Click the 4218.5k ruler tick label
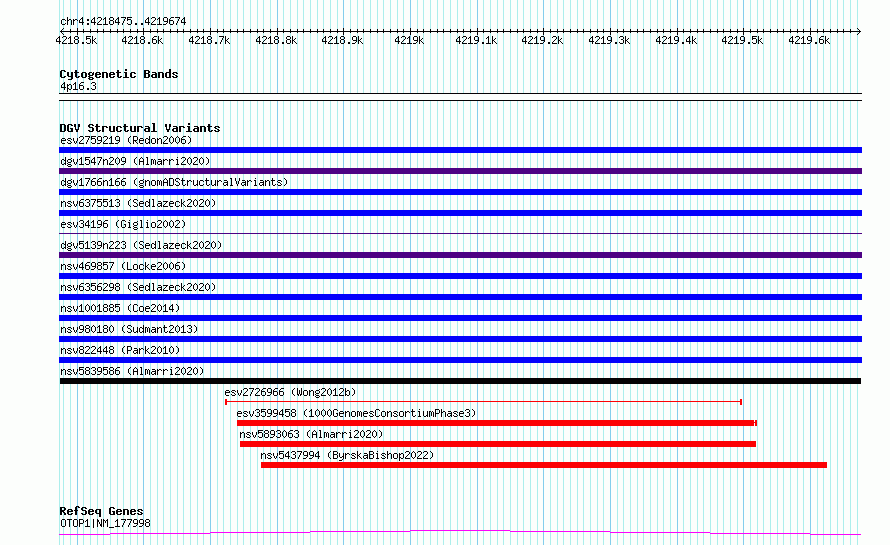Viewport: 890px width, 545px height. [x=76, y=40]
